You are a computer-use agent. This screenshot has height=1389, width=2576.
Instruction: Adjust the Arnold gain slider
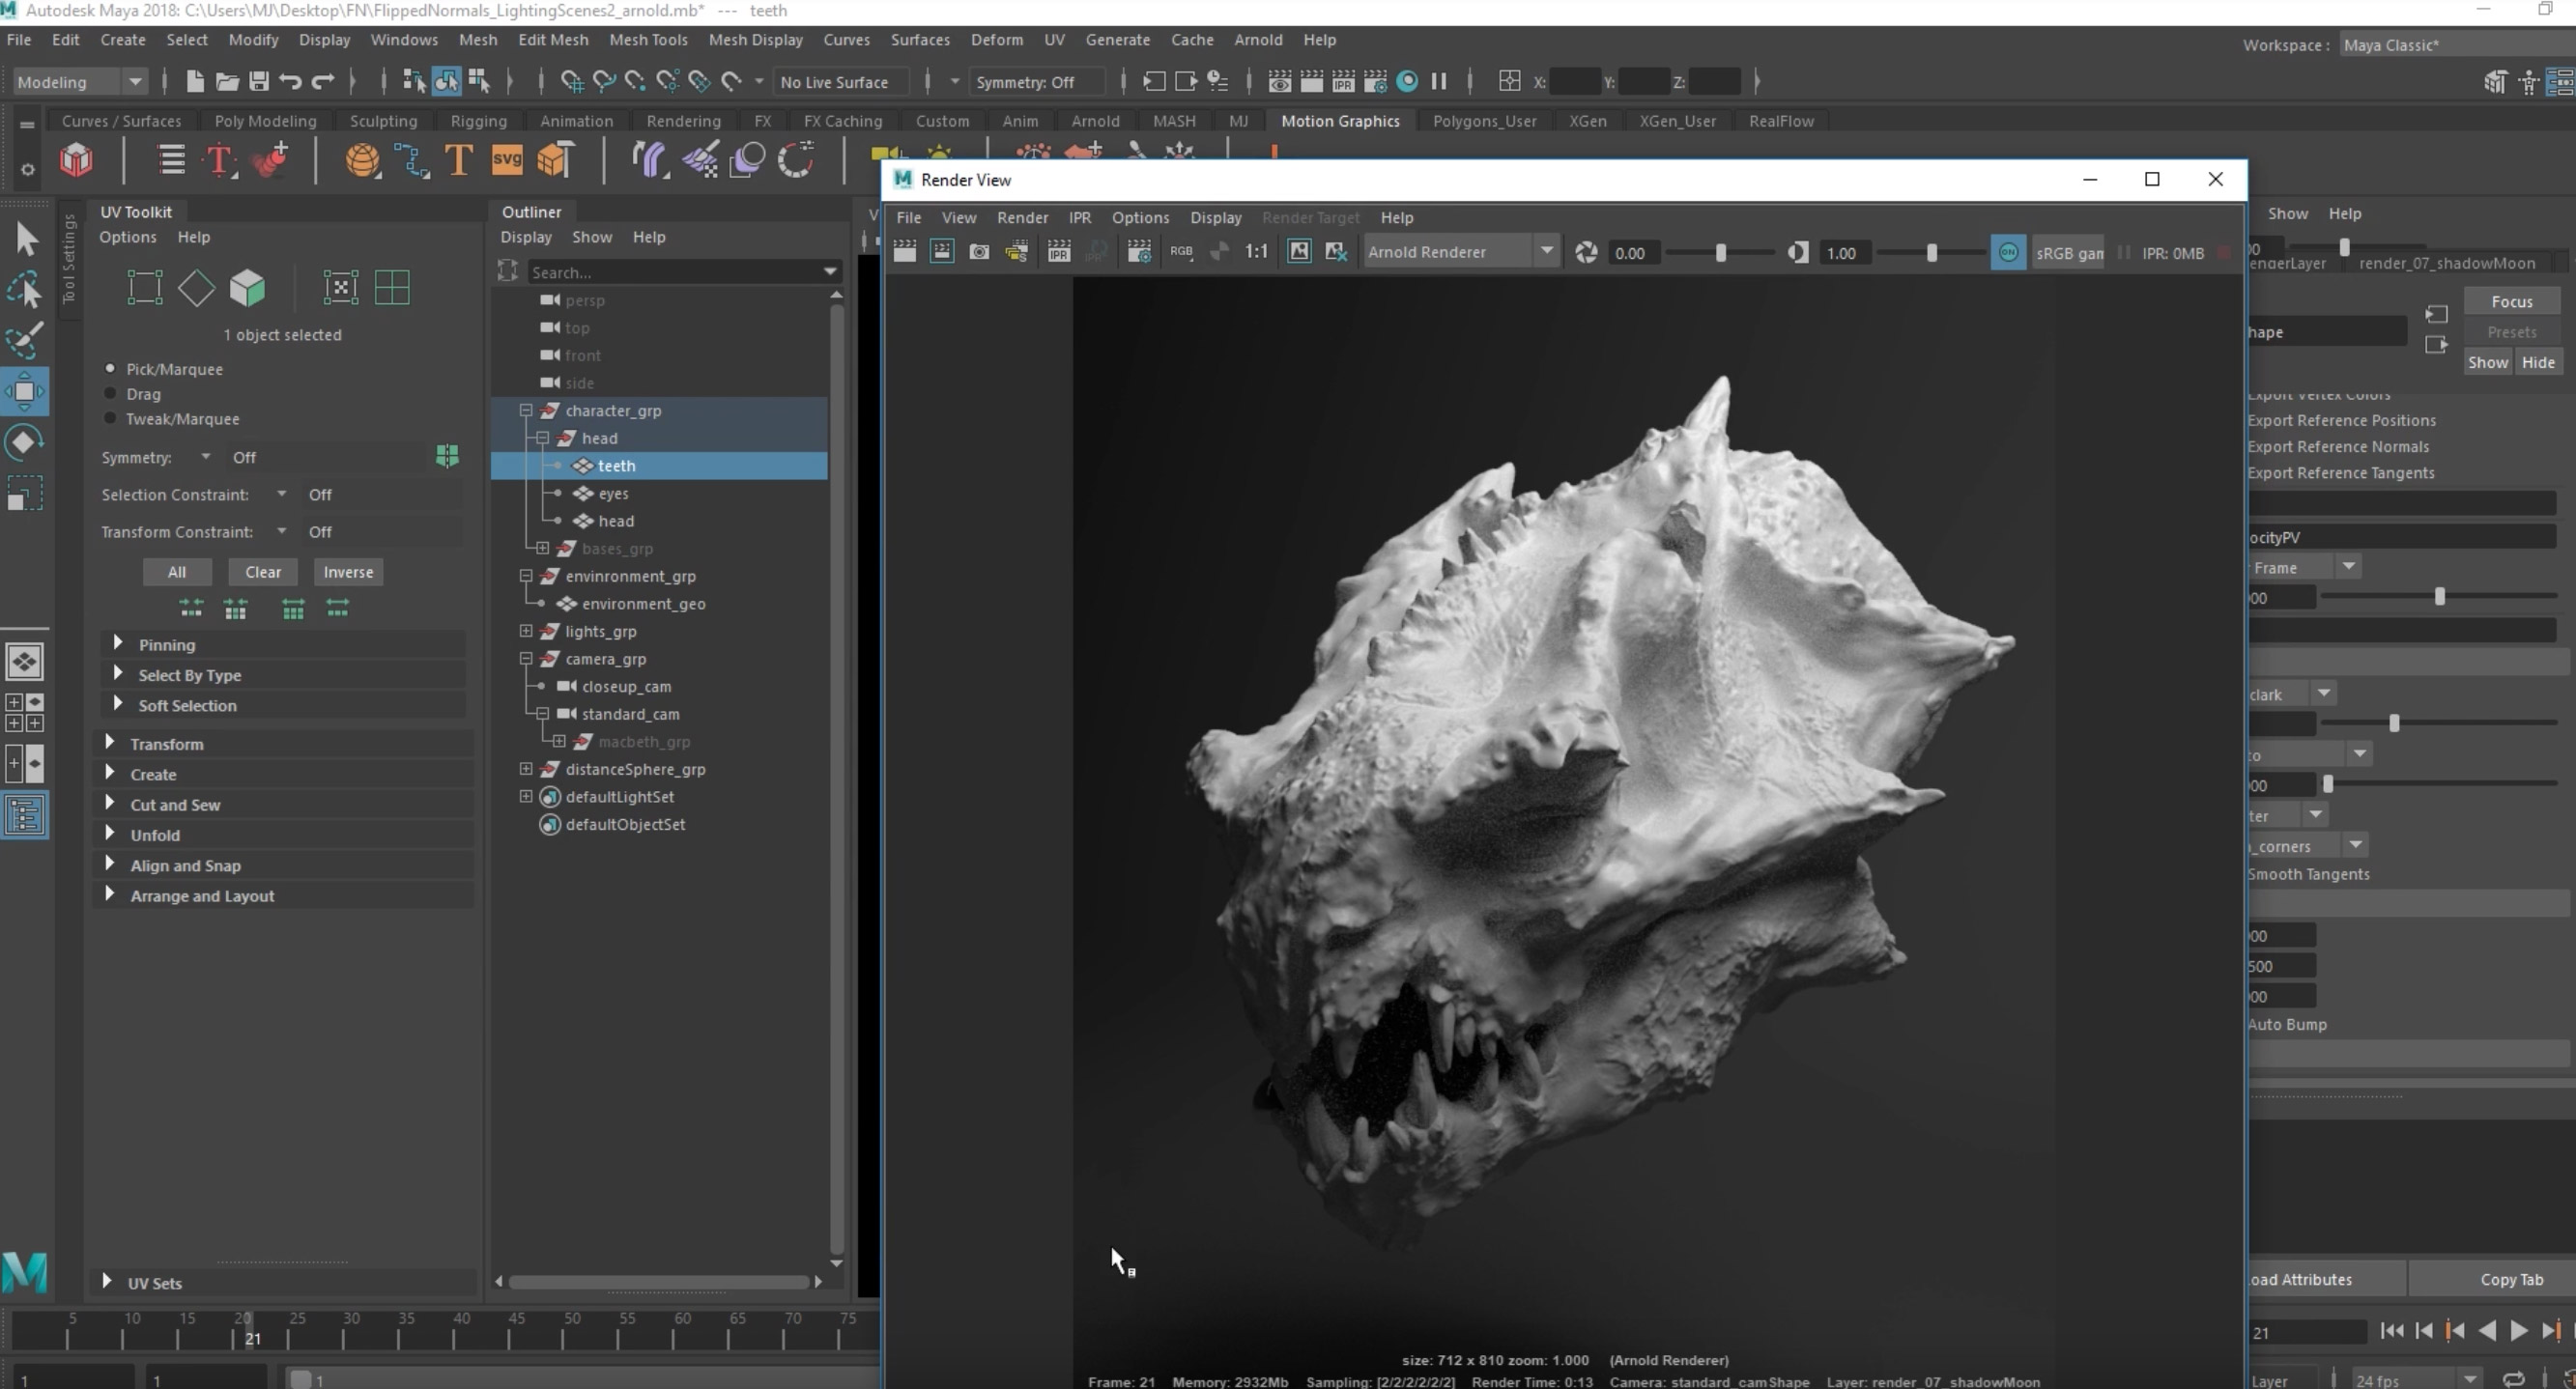click(1930, 251)
